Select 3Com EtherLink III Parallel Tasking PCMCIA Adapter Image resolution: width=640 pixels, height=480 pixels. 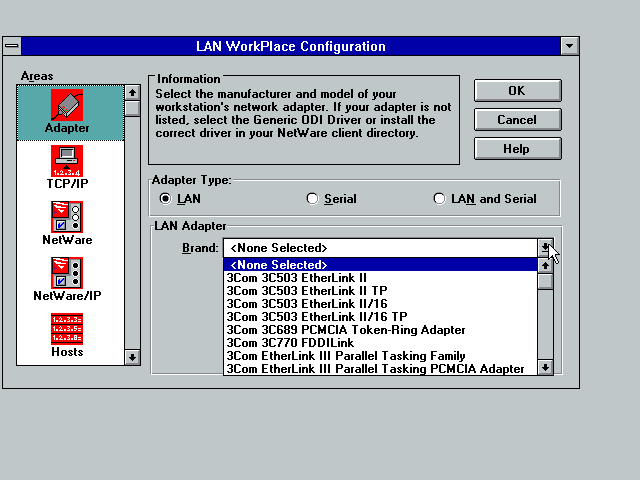click(x=380, y=369)
